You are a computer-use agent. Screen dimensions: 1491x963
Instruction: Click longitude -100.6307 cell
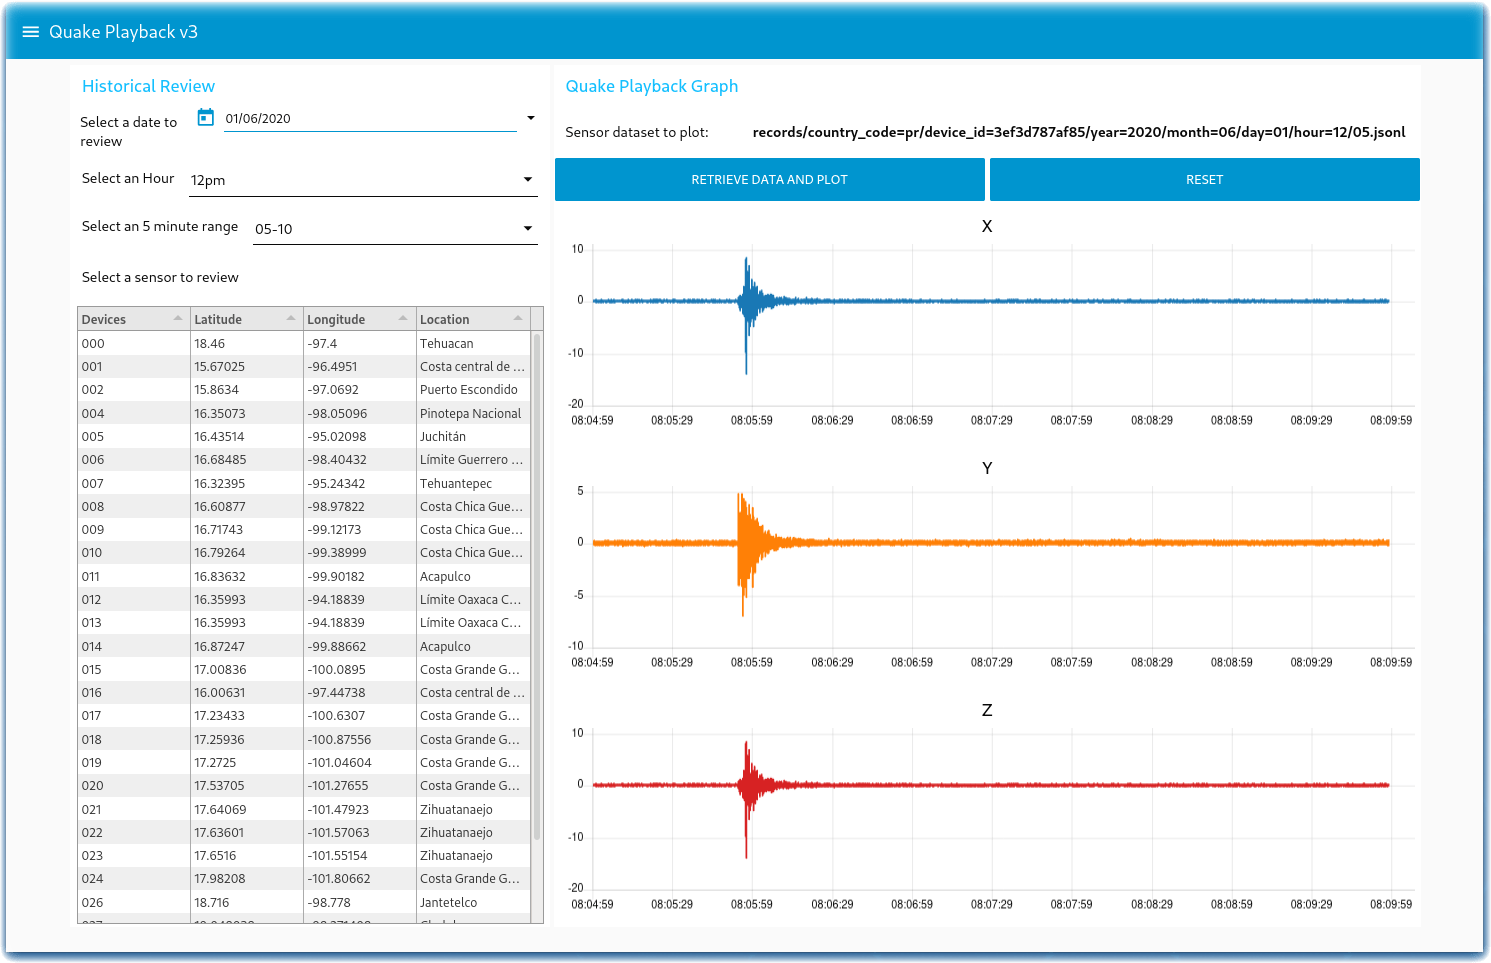pos(360,716)
